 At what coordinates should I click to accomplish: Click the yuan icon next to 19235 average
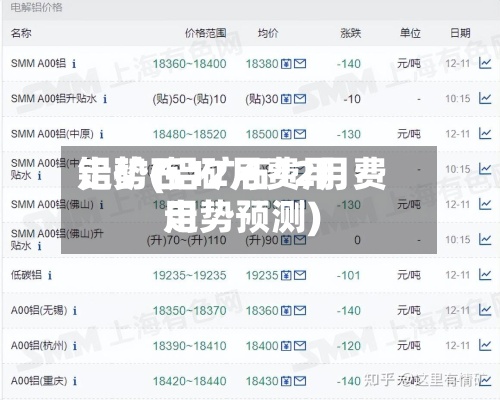[x=286, y=276]
